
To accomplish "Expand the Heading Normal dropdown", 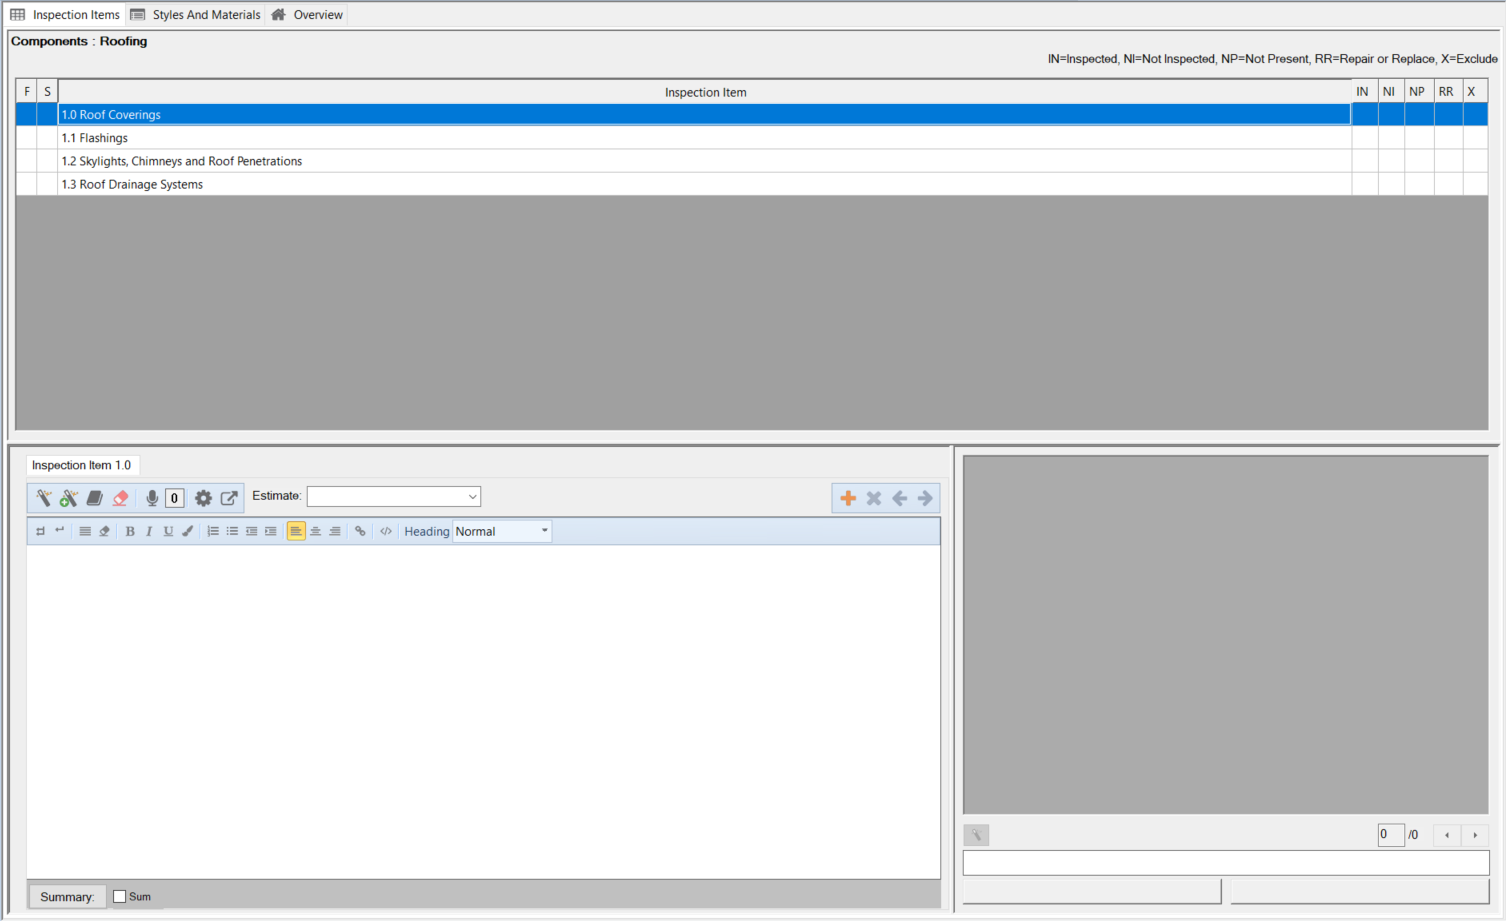I will point(544,531).
